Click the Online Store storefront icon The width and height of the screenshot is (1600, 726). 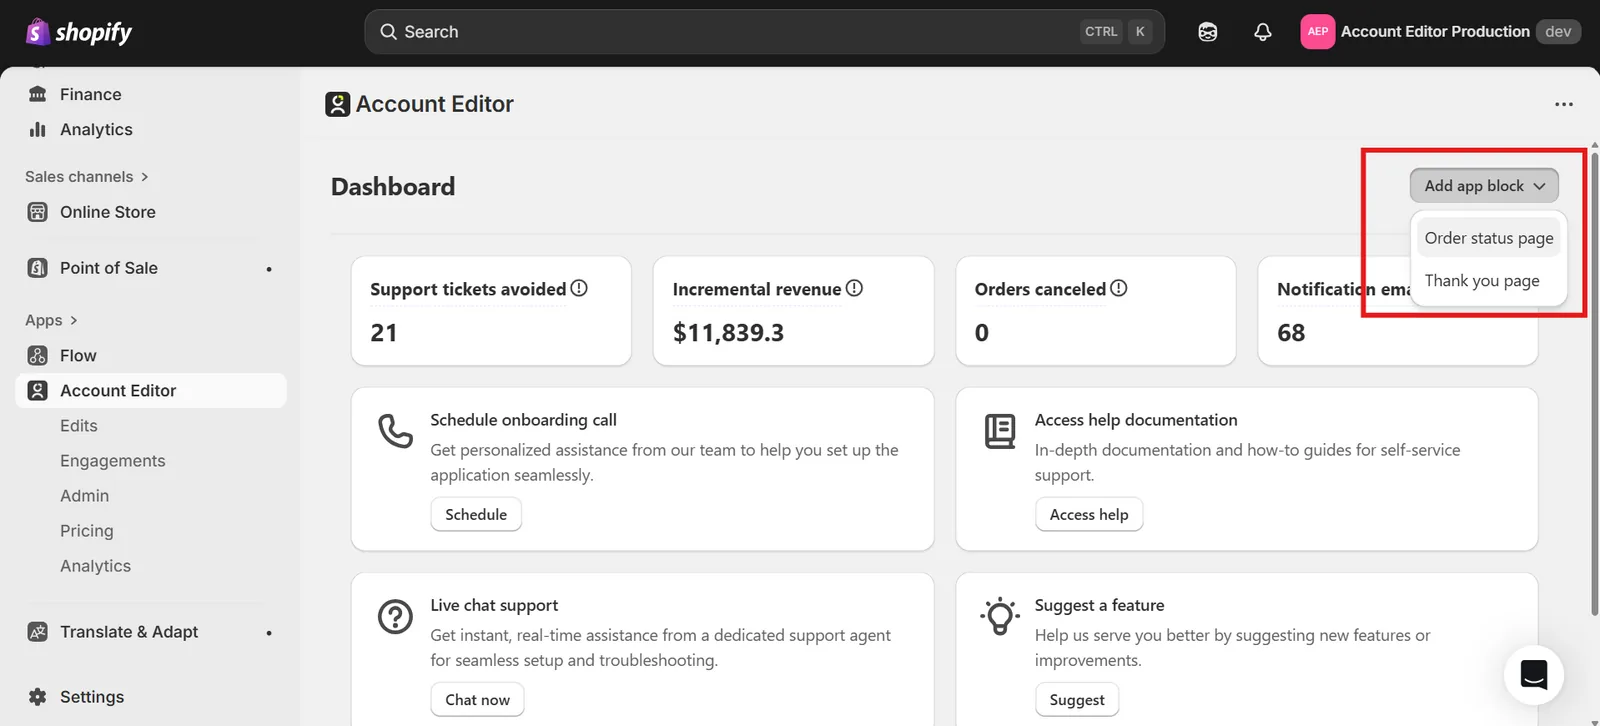click(x=38, y=212)
